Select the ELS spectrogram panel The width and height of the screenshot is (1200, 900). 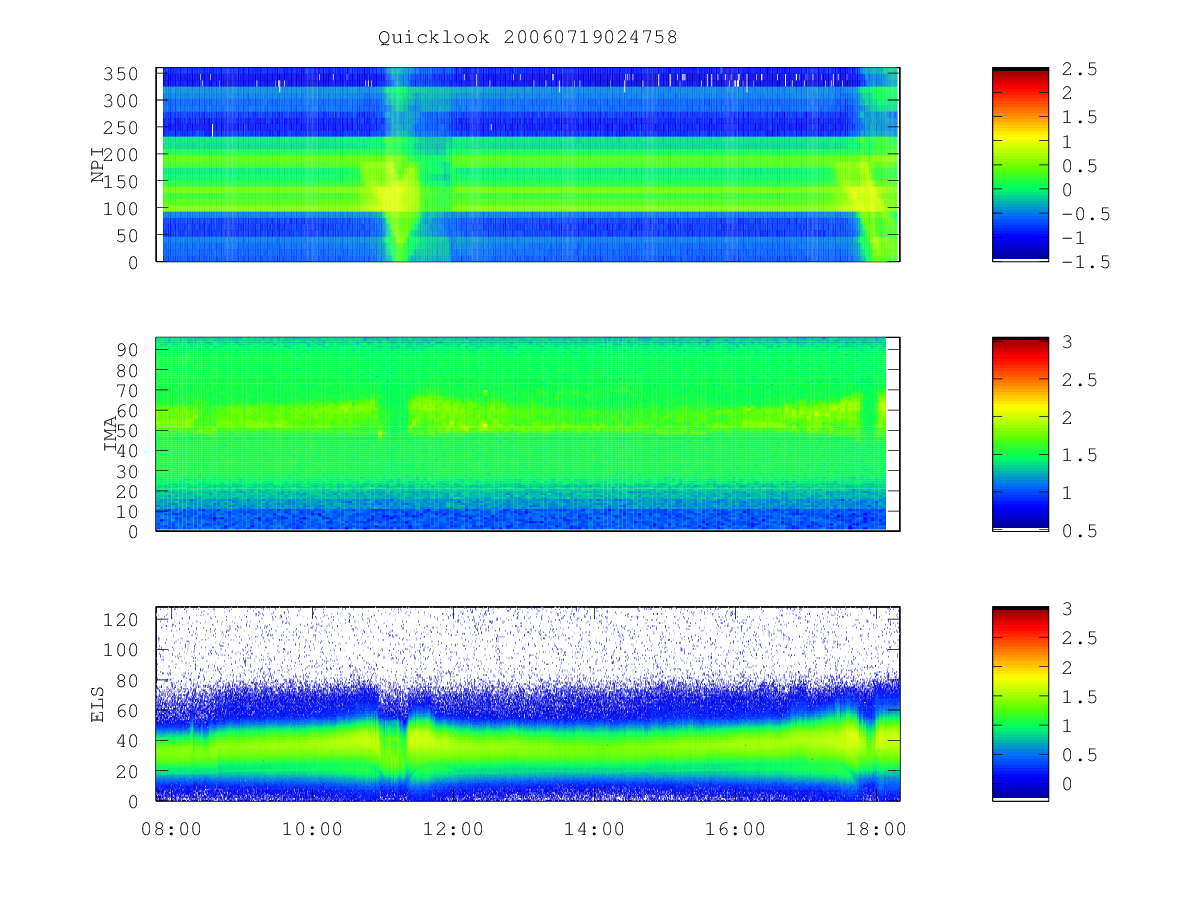tap(528, 704)
